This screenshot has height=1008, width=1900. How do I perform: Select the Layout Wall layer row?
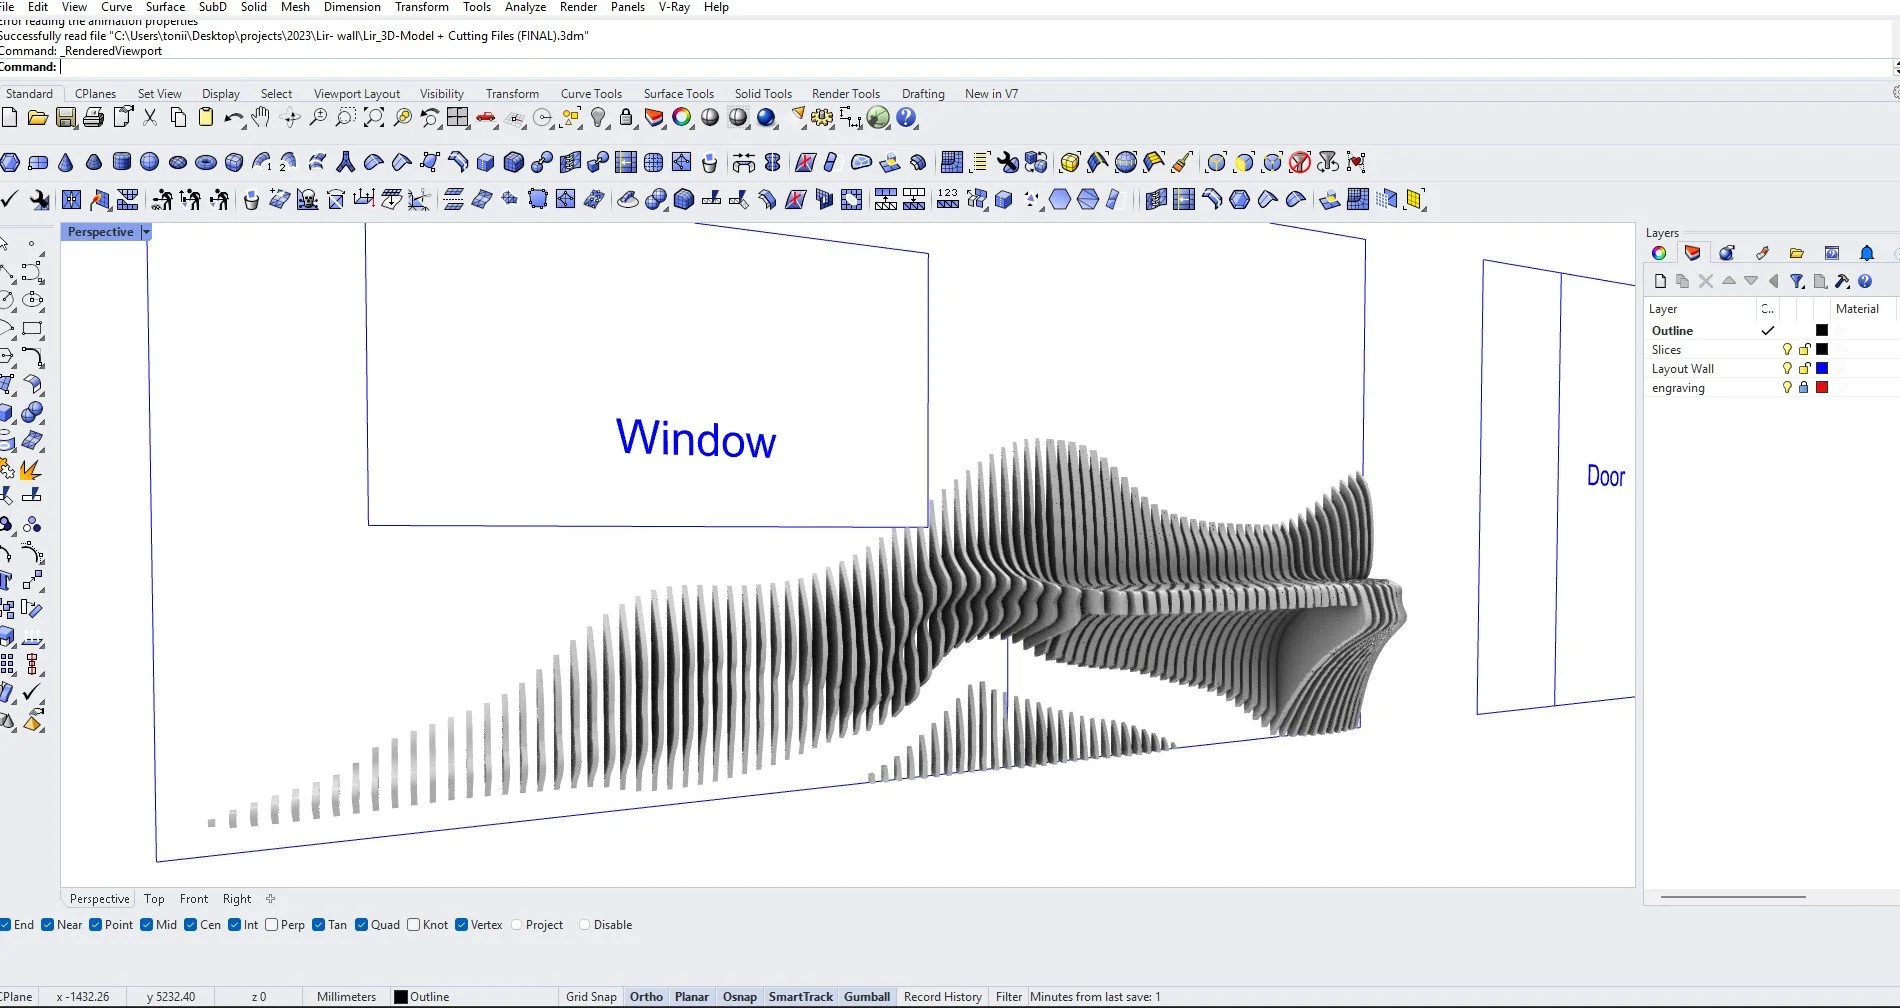pyautogui.click(x=1771, y=369)
